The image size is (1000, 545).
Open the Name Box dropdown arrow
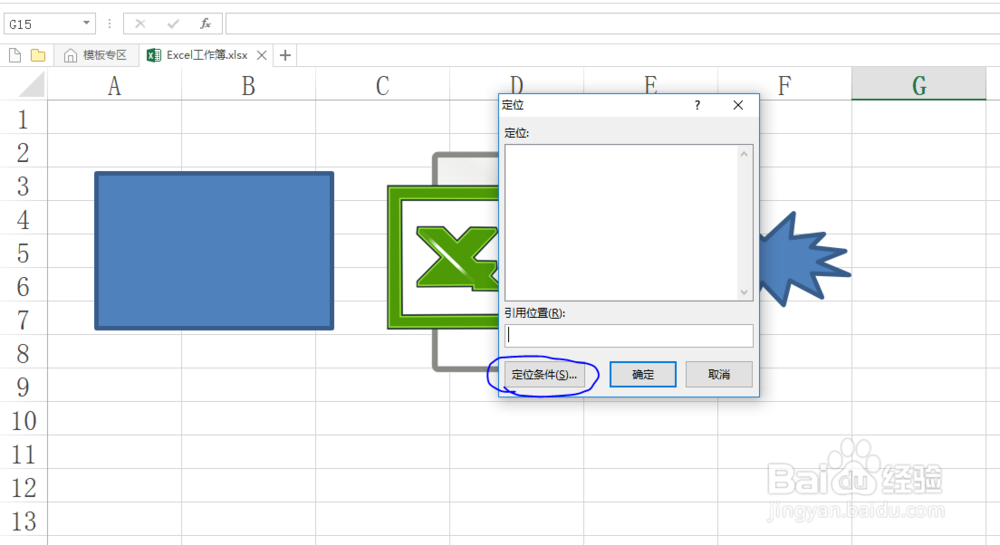(x=86, y=24)
